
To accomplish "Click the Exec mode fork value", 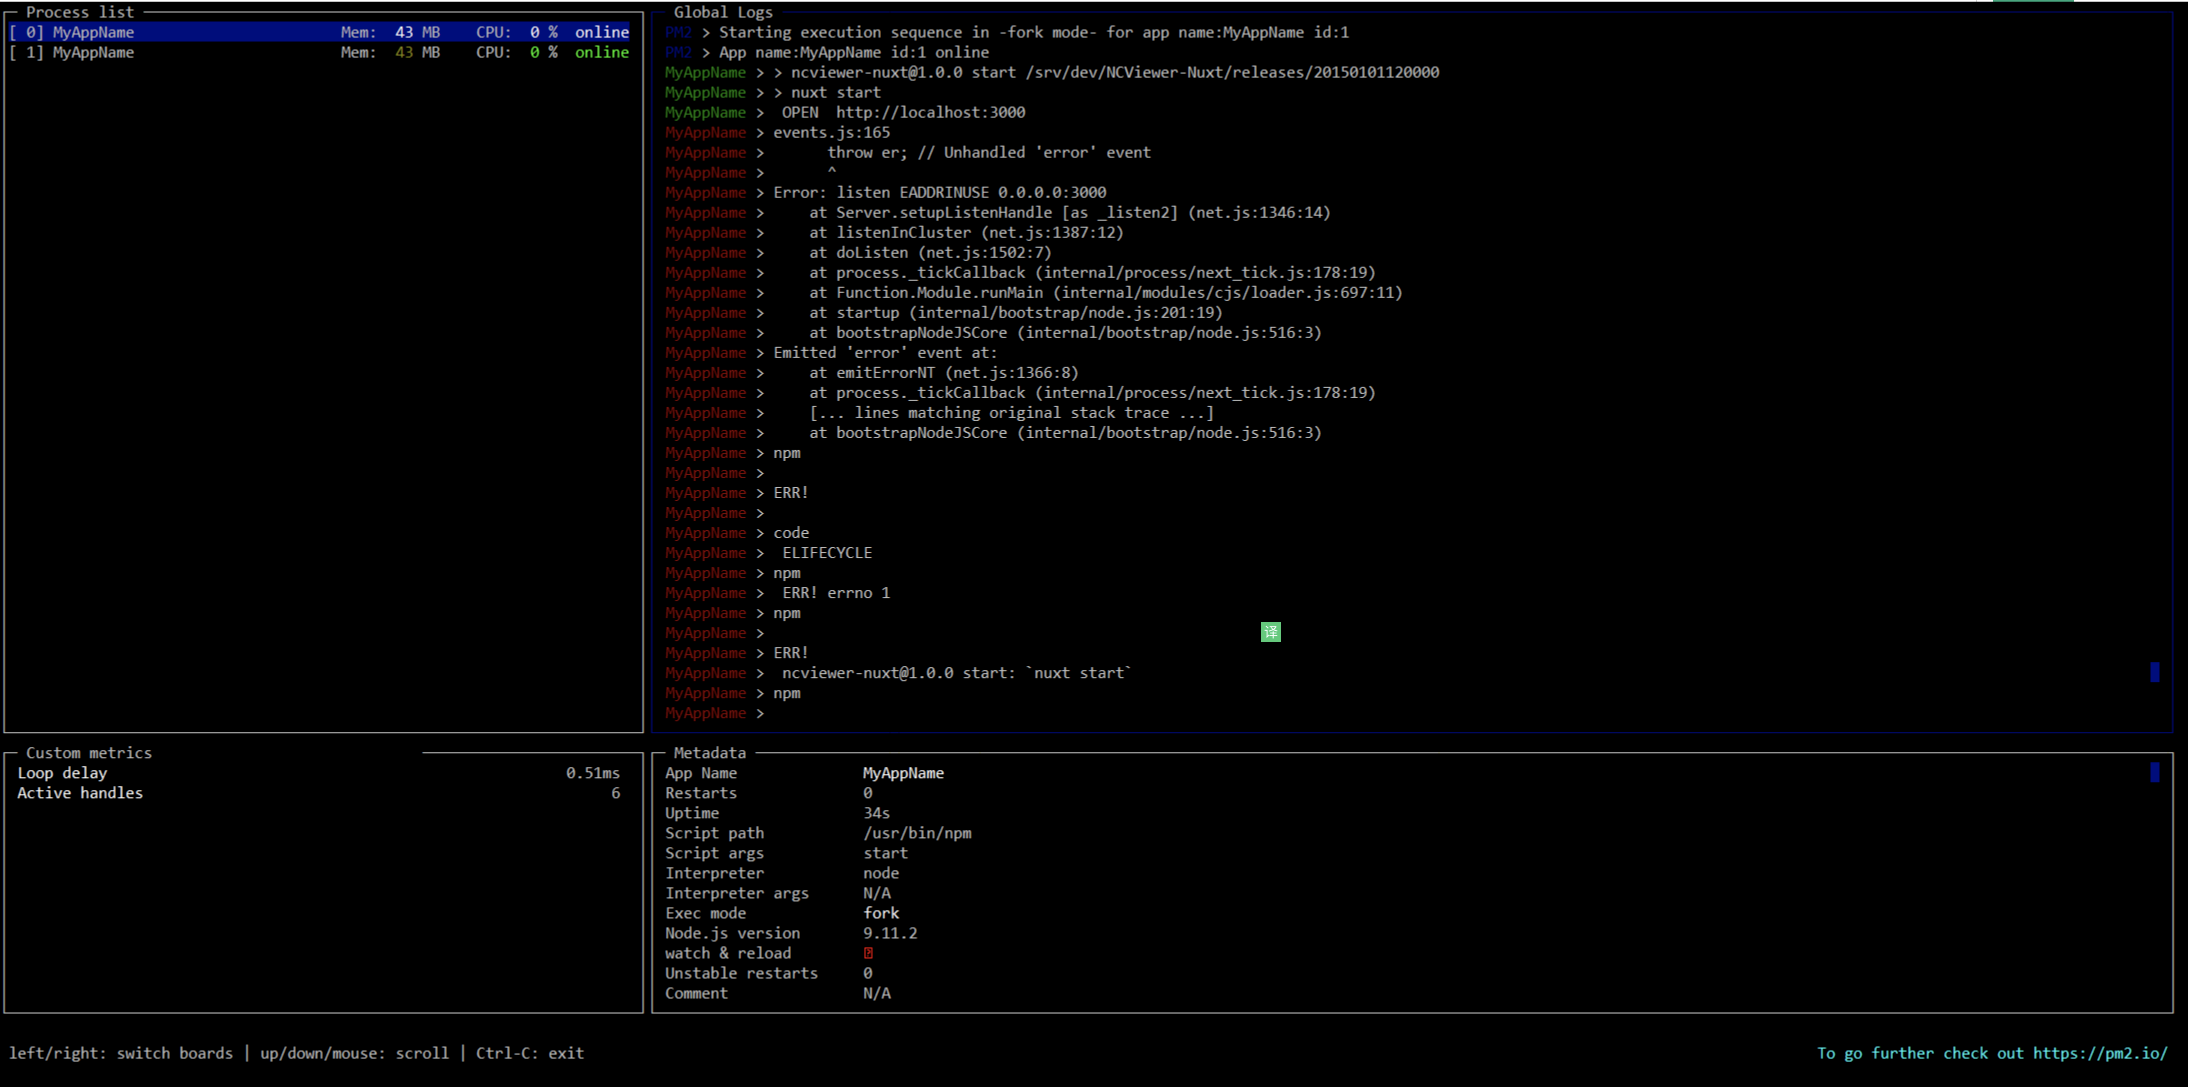I will click(881, 913).
